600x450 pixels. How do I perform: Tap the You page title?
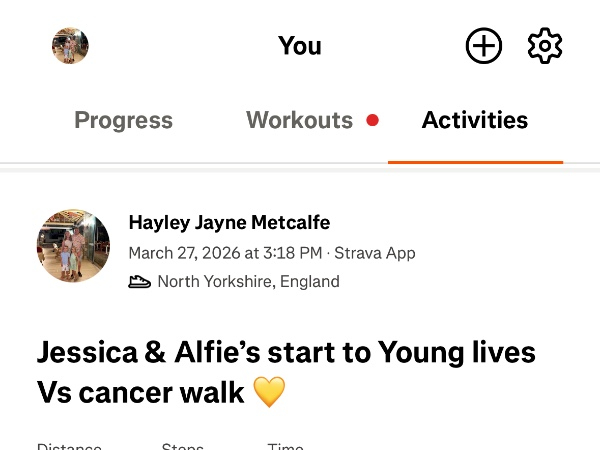coord(300,46)
